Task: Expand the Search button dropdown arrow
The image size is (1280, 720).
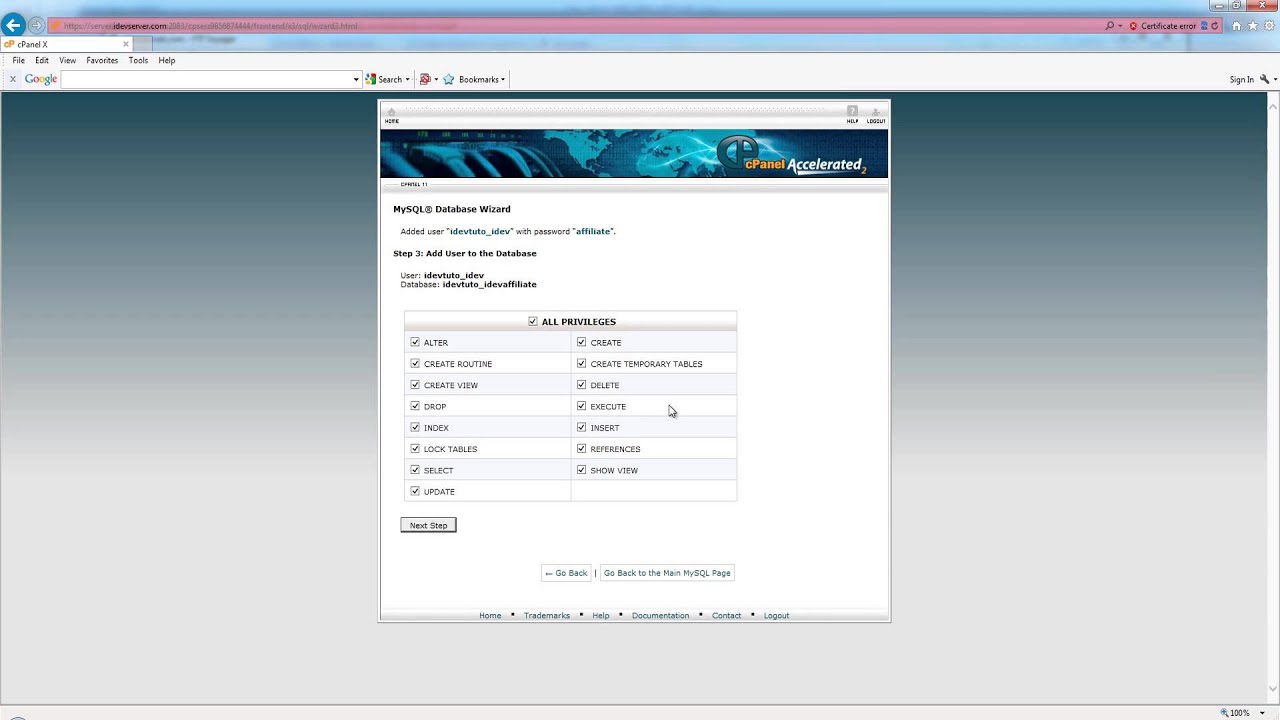Action: tap(408, 79)
